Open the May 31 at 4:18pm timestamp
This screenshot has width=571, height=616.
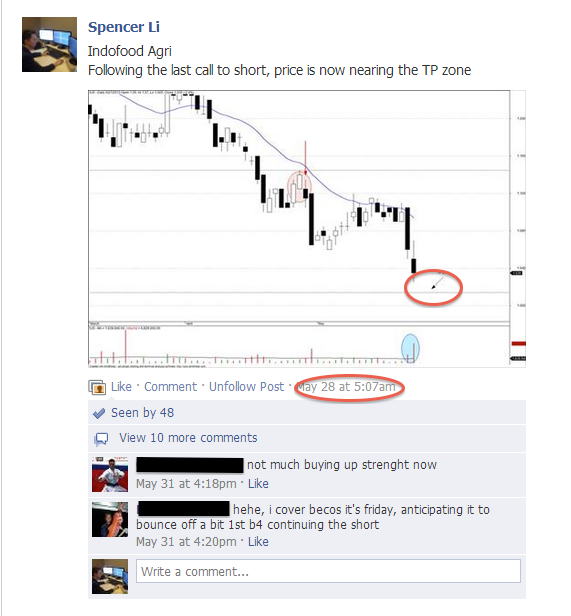tap(186, 484)
